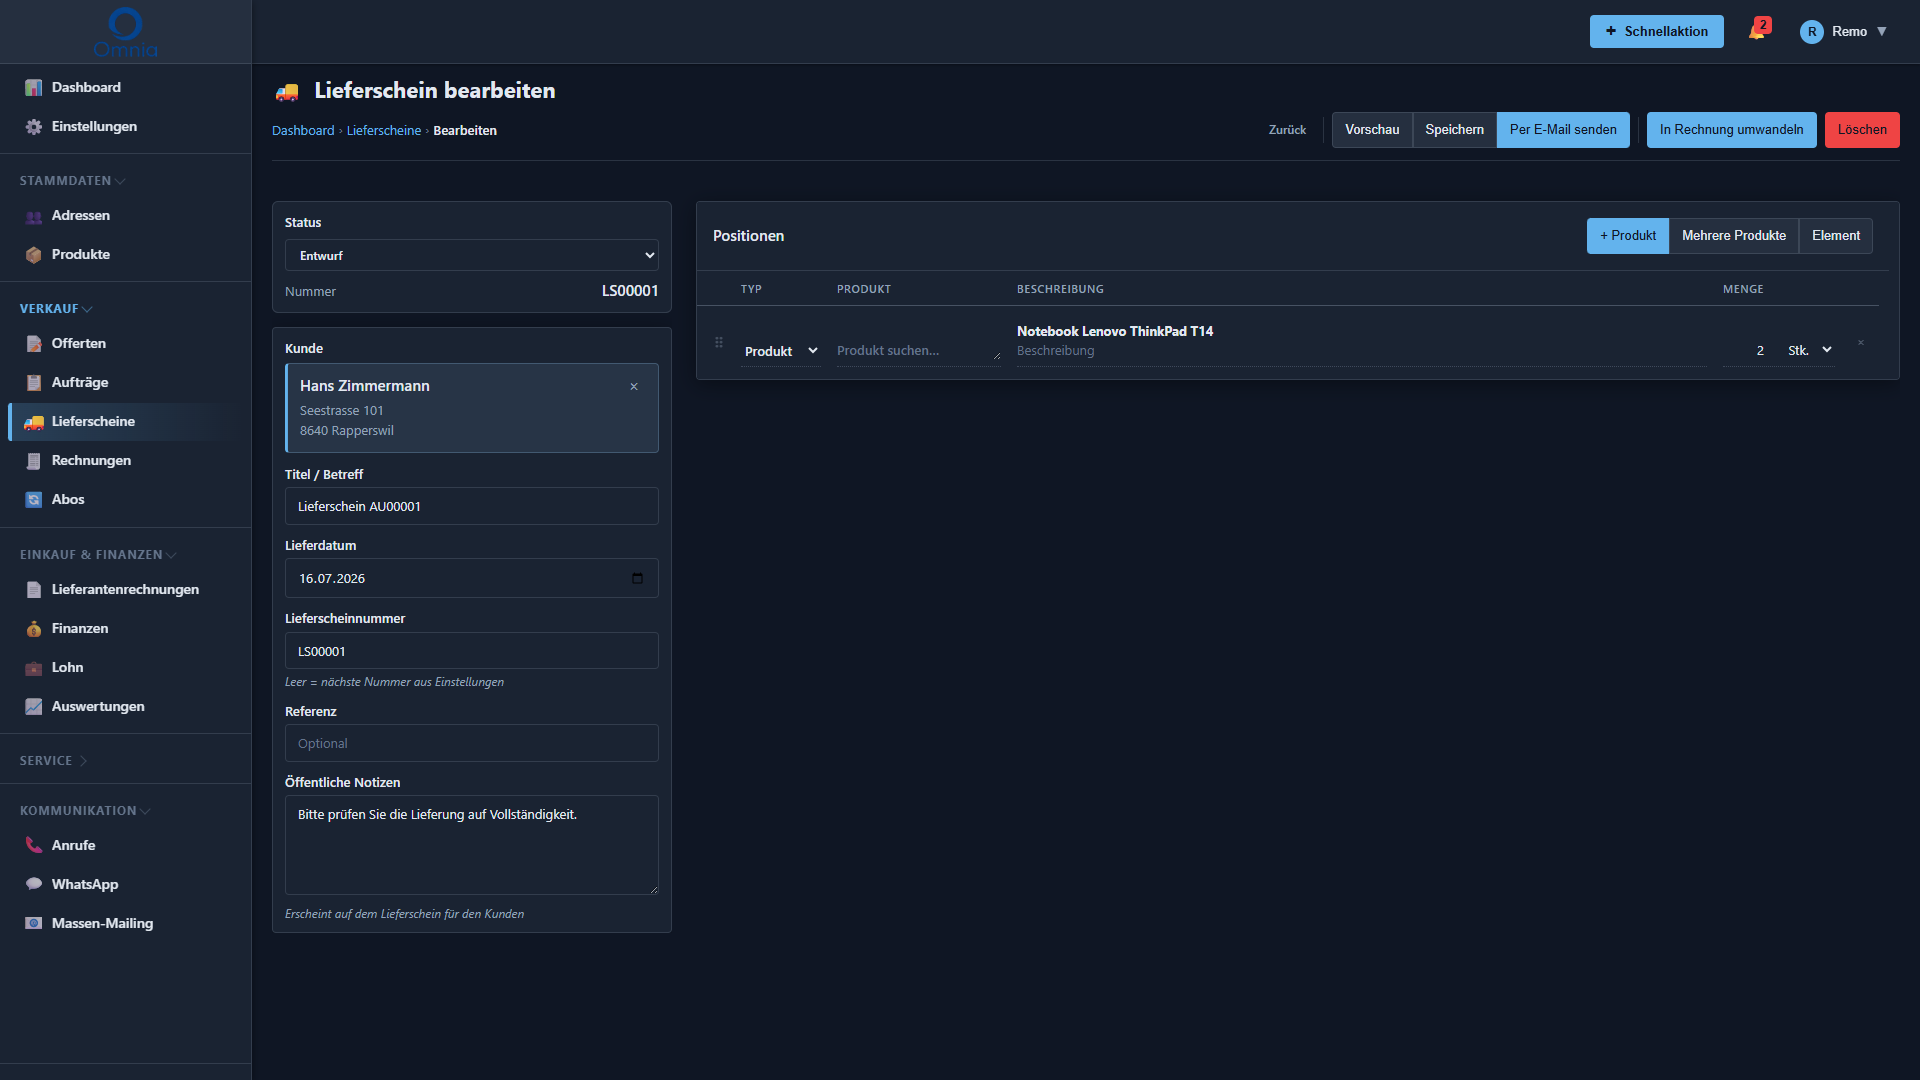Open the Omnia logo home
Viewport: 1920px width, 1080px height.
pos(125,32)
